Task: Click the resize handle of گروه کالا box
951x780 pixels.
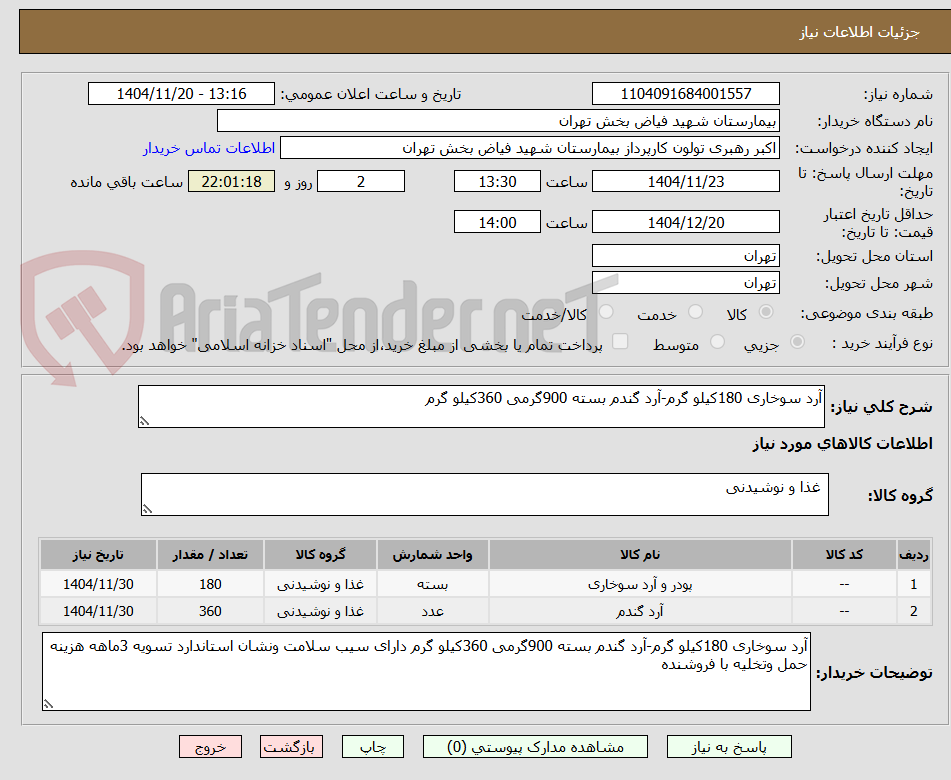Action: 147,509
